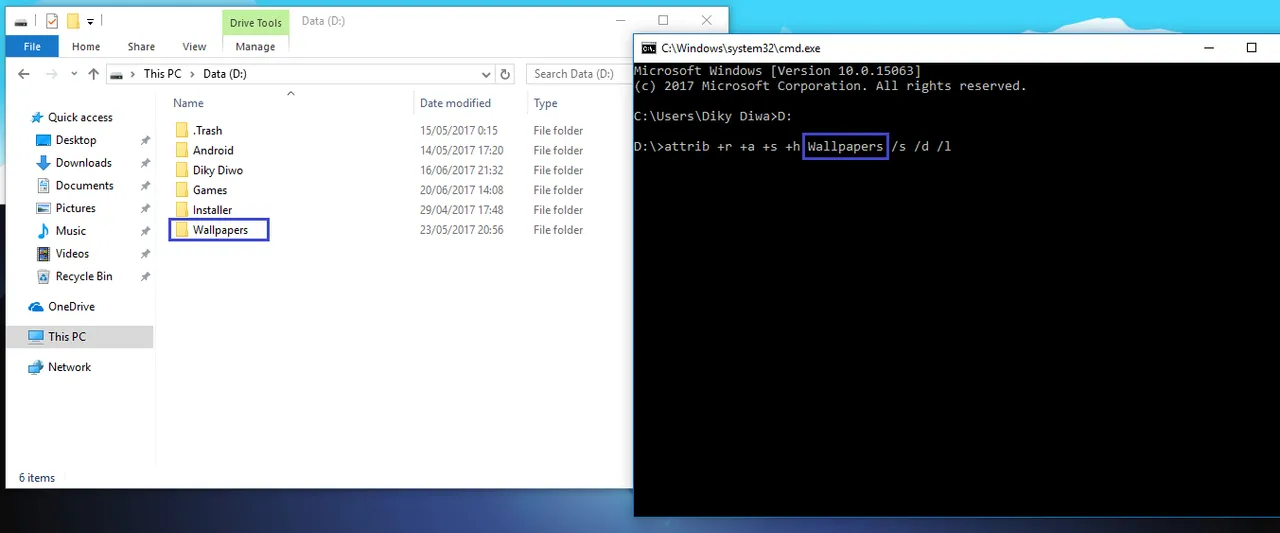This screenshot has height=533, width=1280.
Task: Open Recycle Bin in the navigation pane
Action: pyautogui.click(x=84, y=276)
